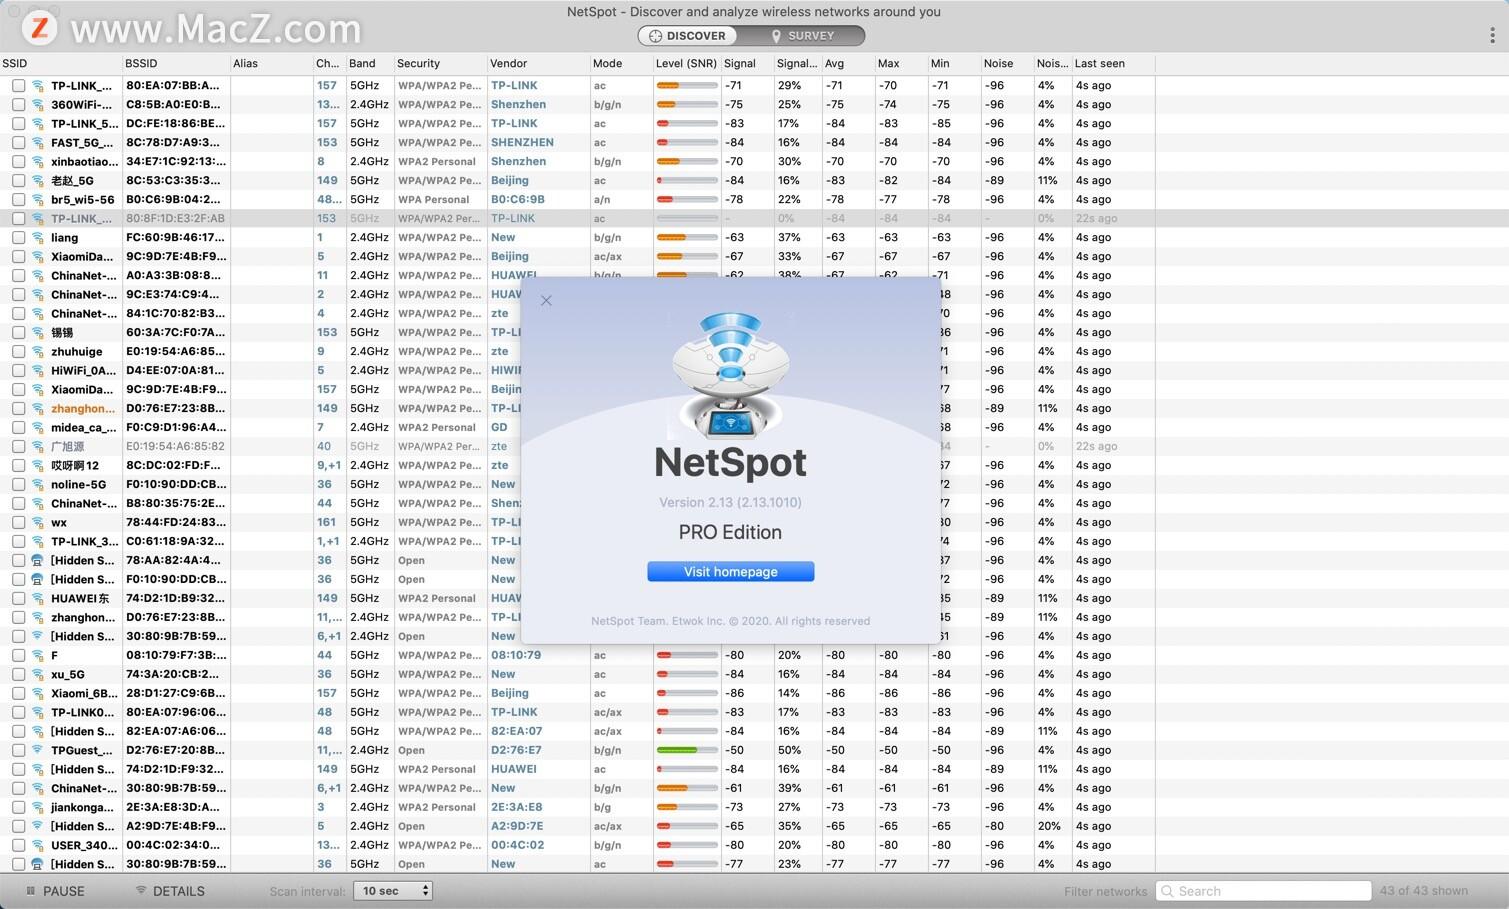
Task: Enable the checkbox for HUAWEI东 network
Action: (18, 598)
